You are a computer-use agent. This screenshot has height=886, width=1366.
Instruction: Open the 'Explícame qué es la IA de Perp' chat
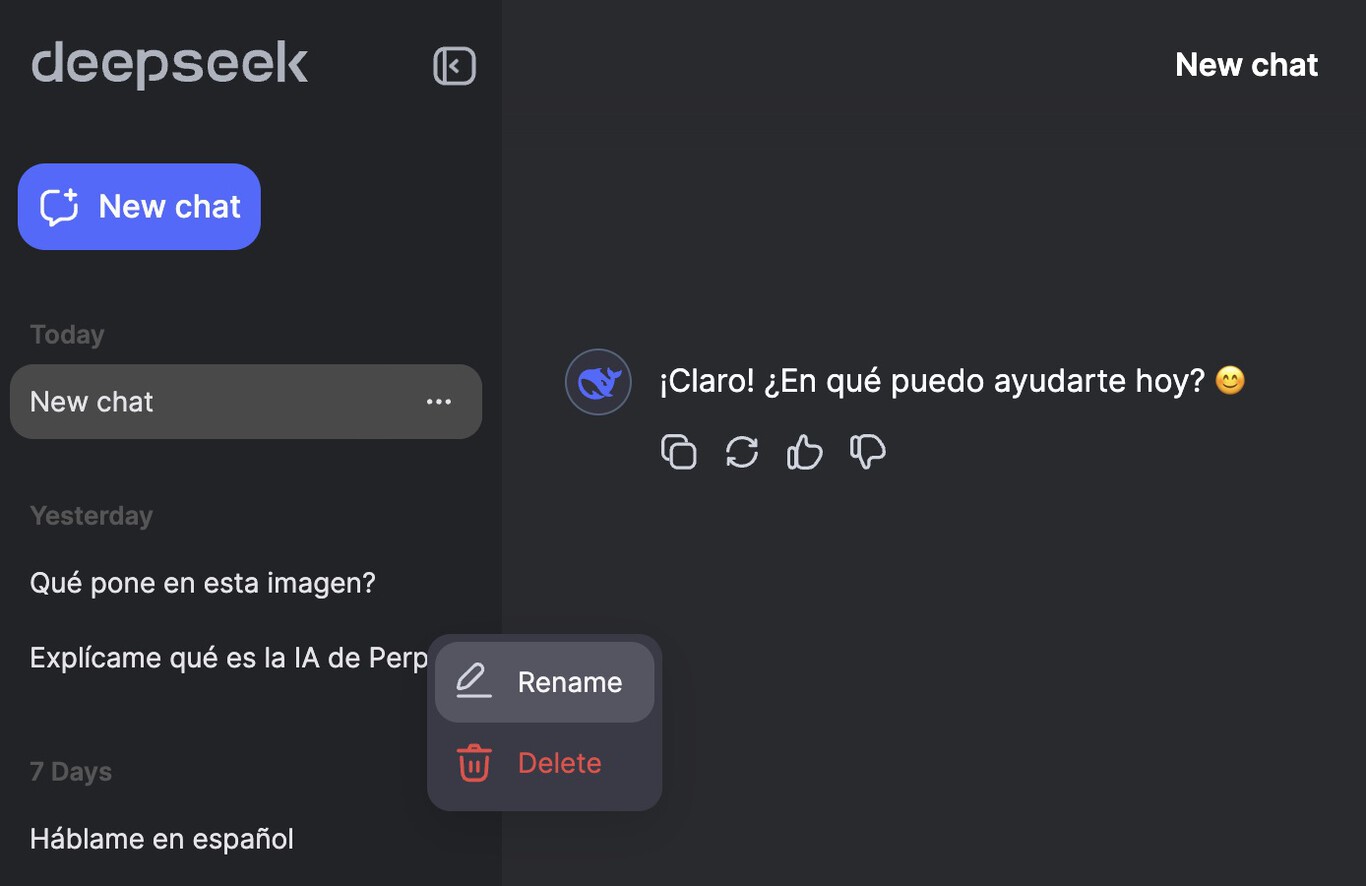click(228, 657)
